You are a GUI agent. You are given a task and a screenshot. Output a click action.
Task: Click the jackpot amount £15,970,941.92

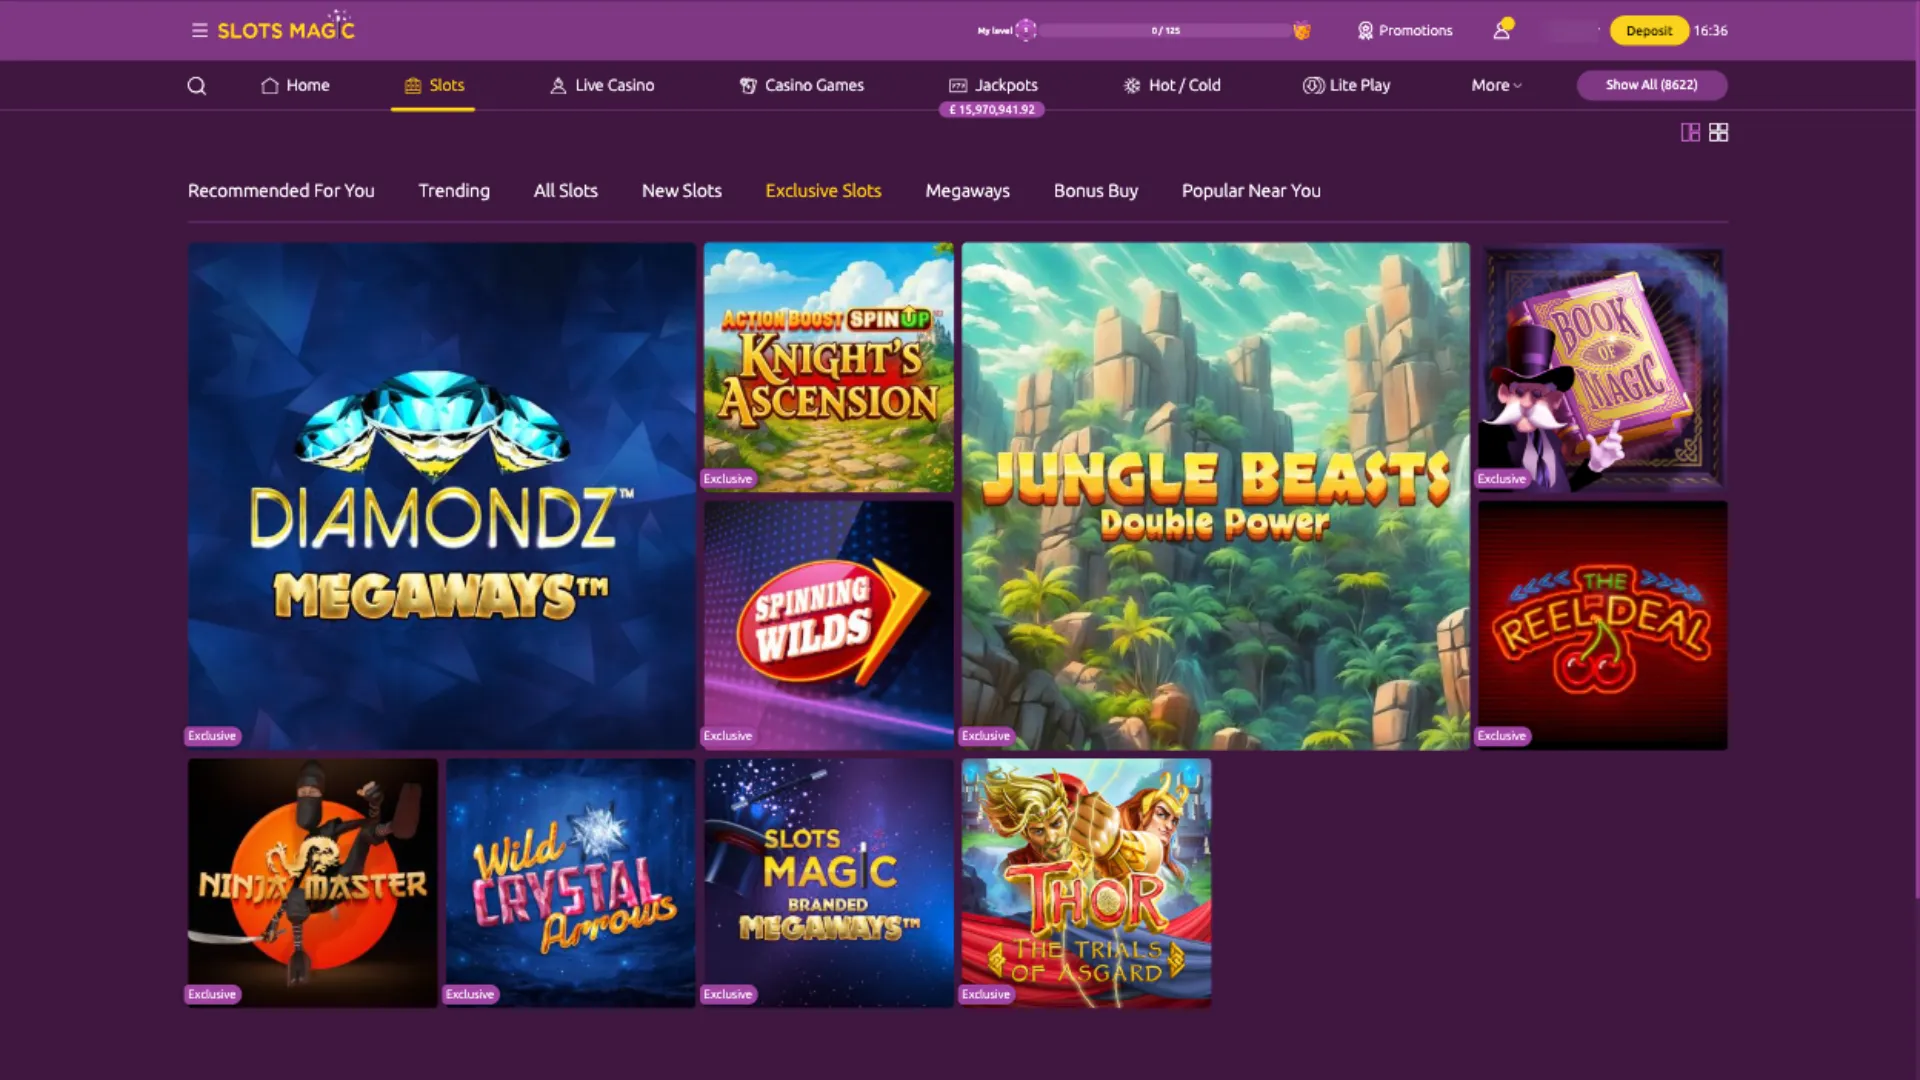tap(992, 110)
